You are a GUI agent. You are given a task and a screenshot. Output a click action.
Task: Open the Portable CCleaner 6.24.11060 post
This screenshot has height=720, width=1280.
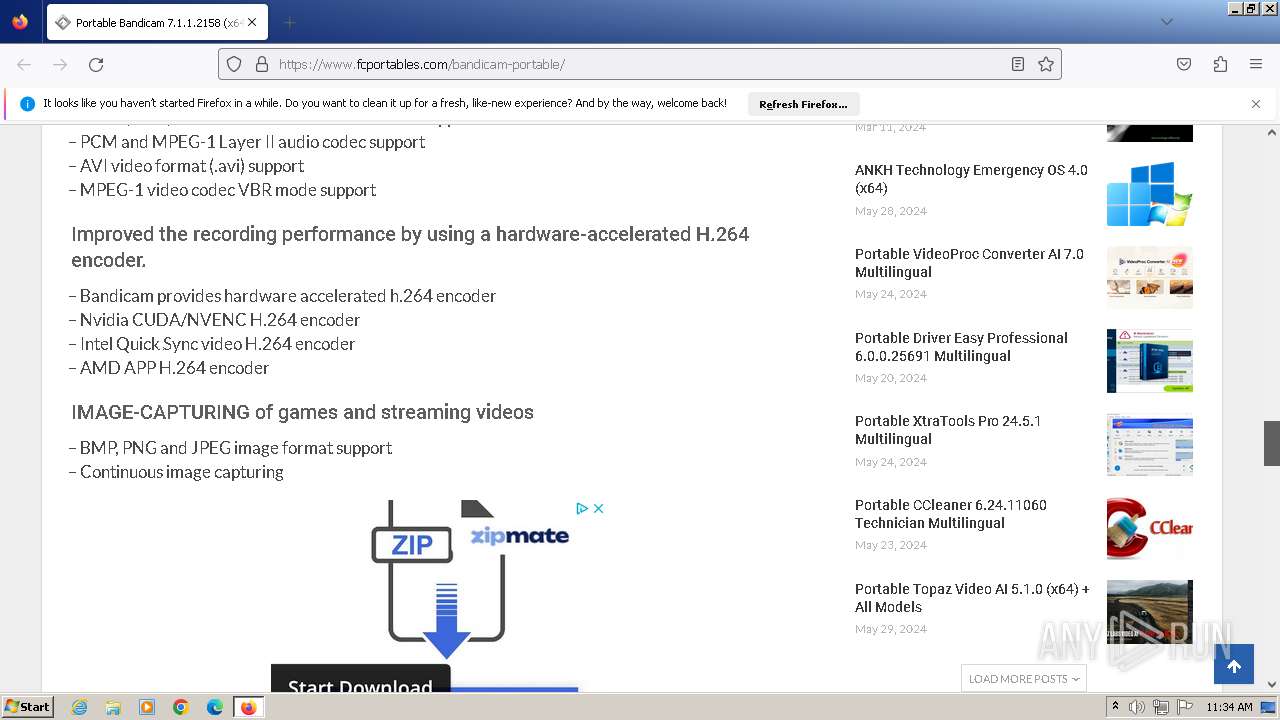click(951, 514)
